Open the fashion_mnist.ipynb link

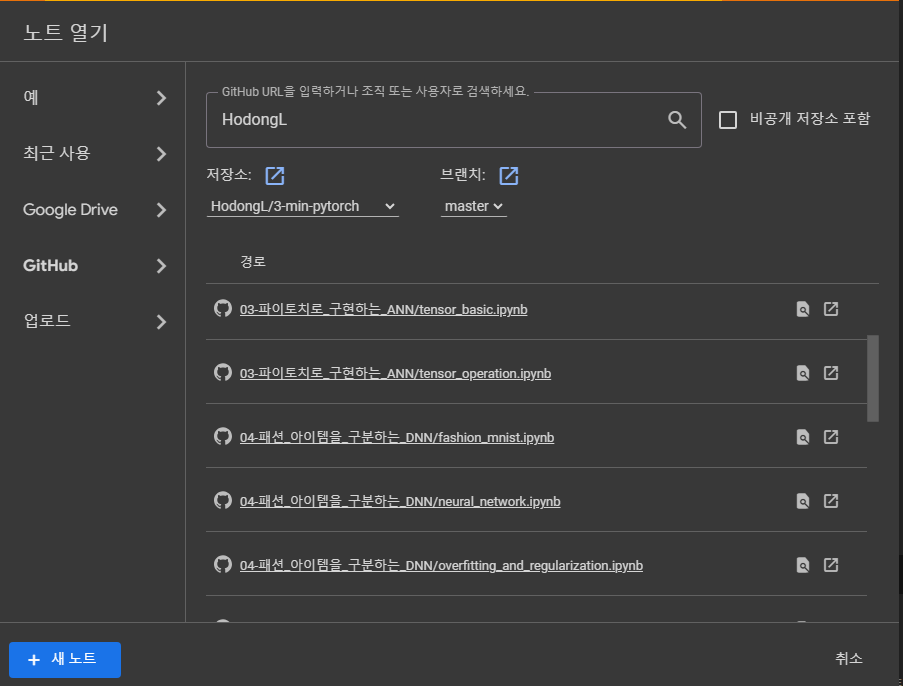(397, 437)
